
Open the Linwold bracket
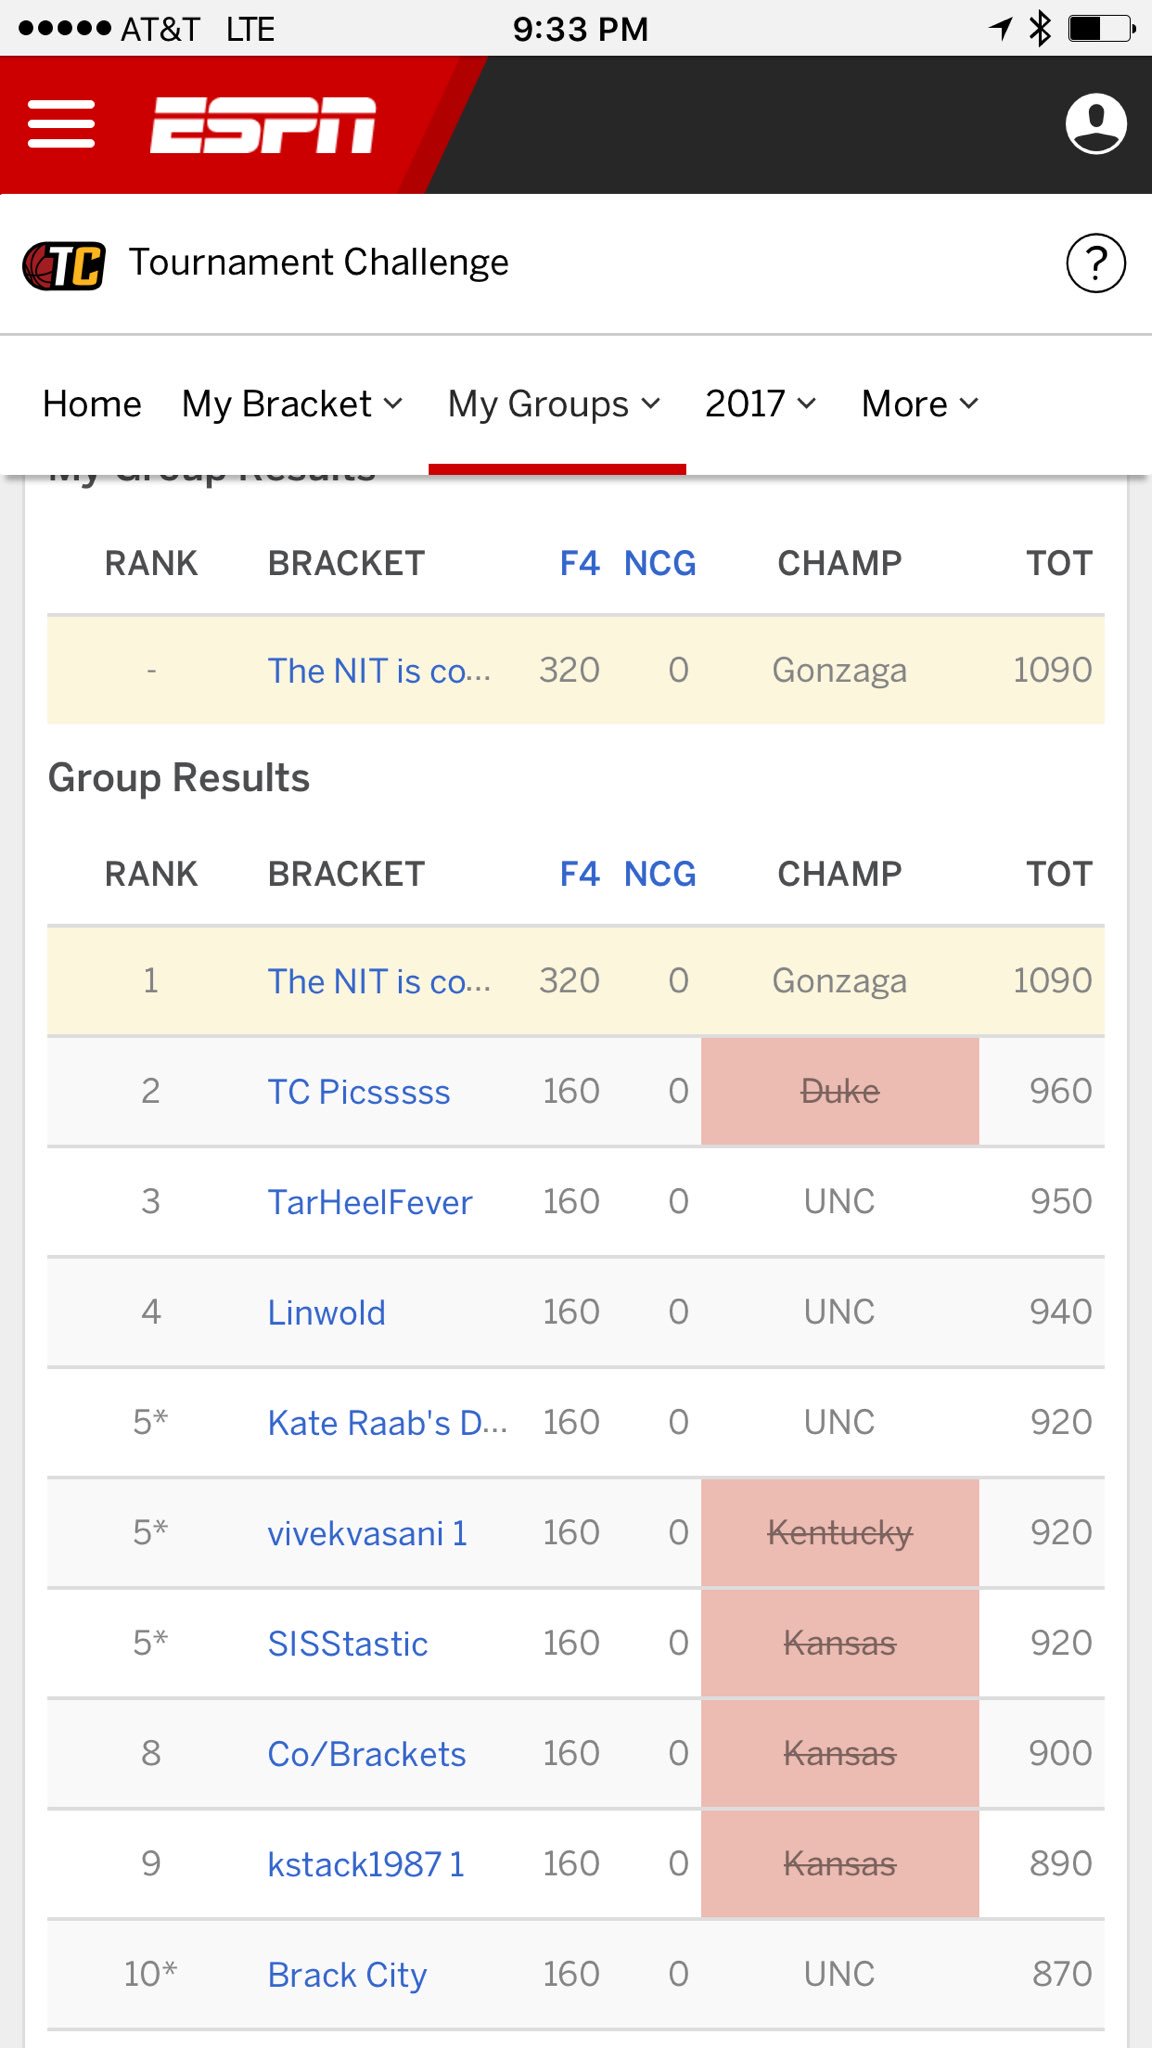[x=326, y=1313]
